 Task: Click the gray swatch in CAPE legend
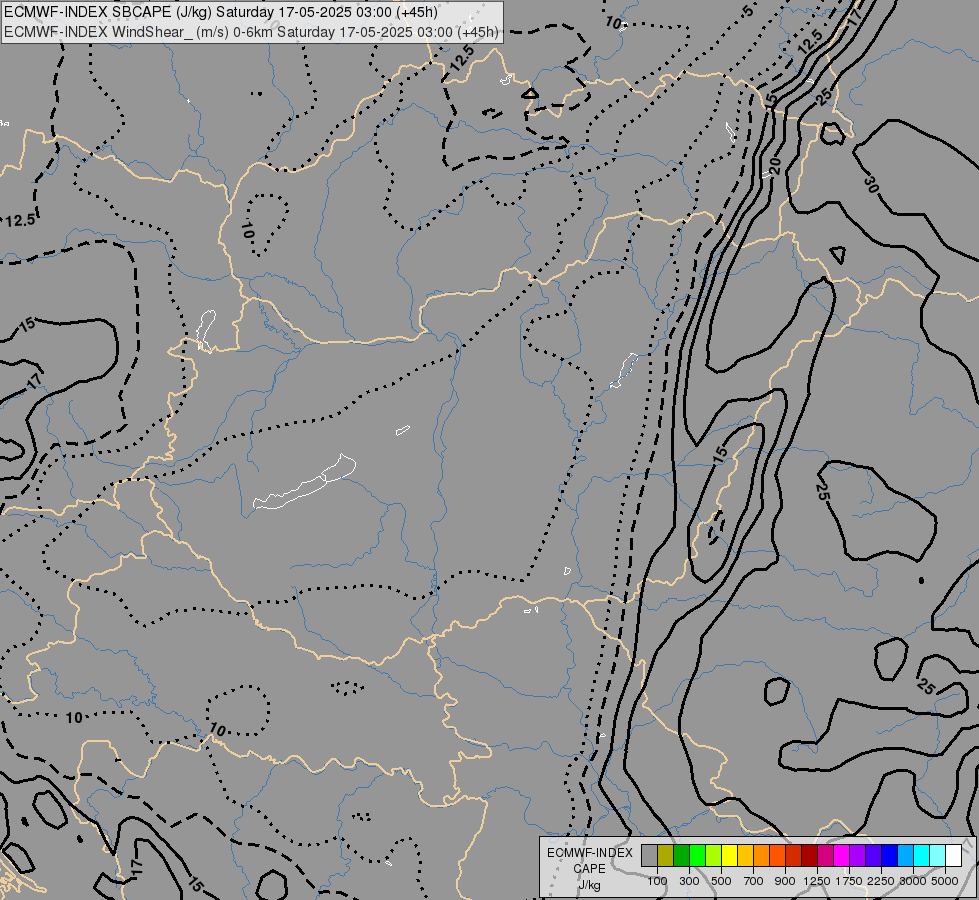click(x=650, y=855)
